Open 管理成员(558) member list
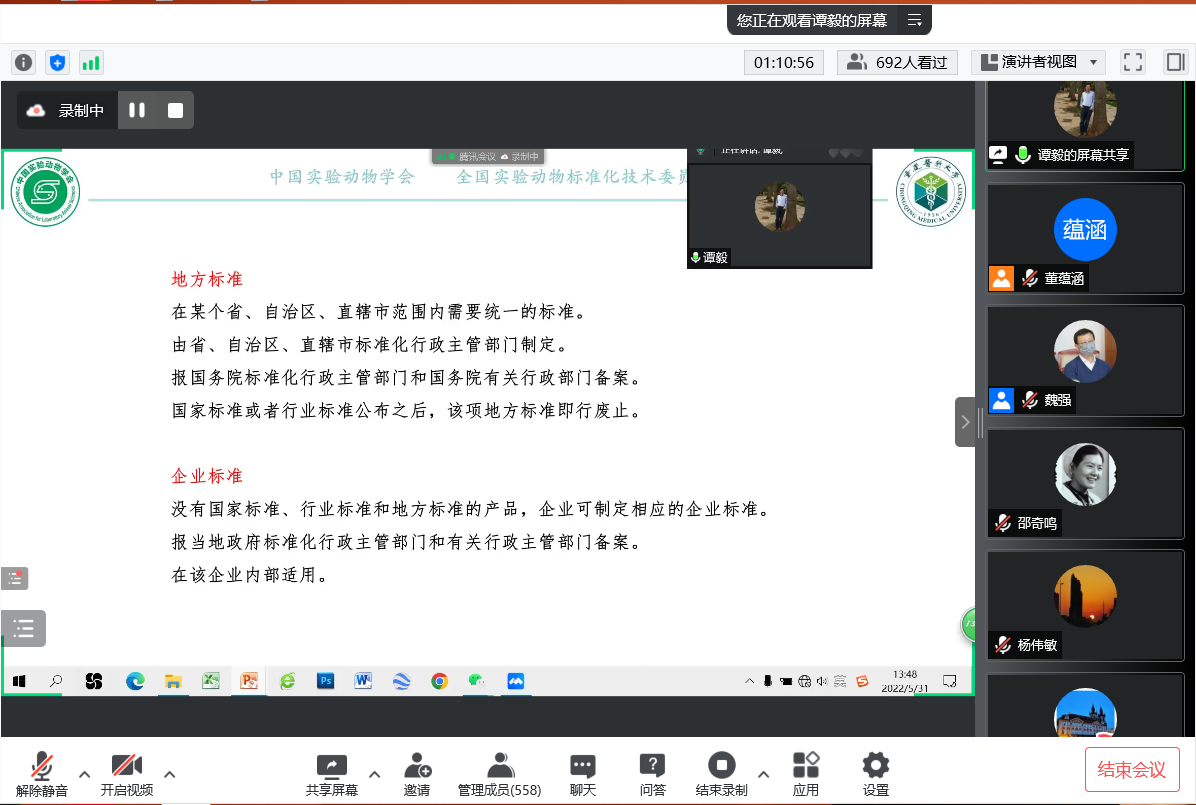This screenshot has height=805, width=1196. [x=499, y=774]
